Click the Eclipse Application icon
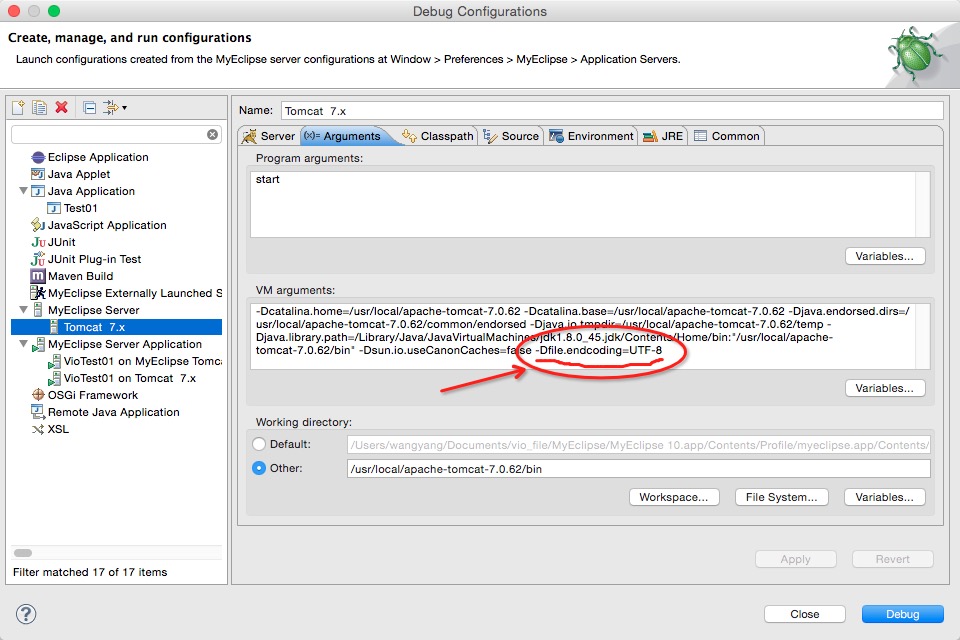Image resolution: width=960 pixels, height=640 pixels. coord(38,157)
